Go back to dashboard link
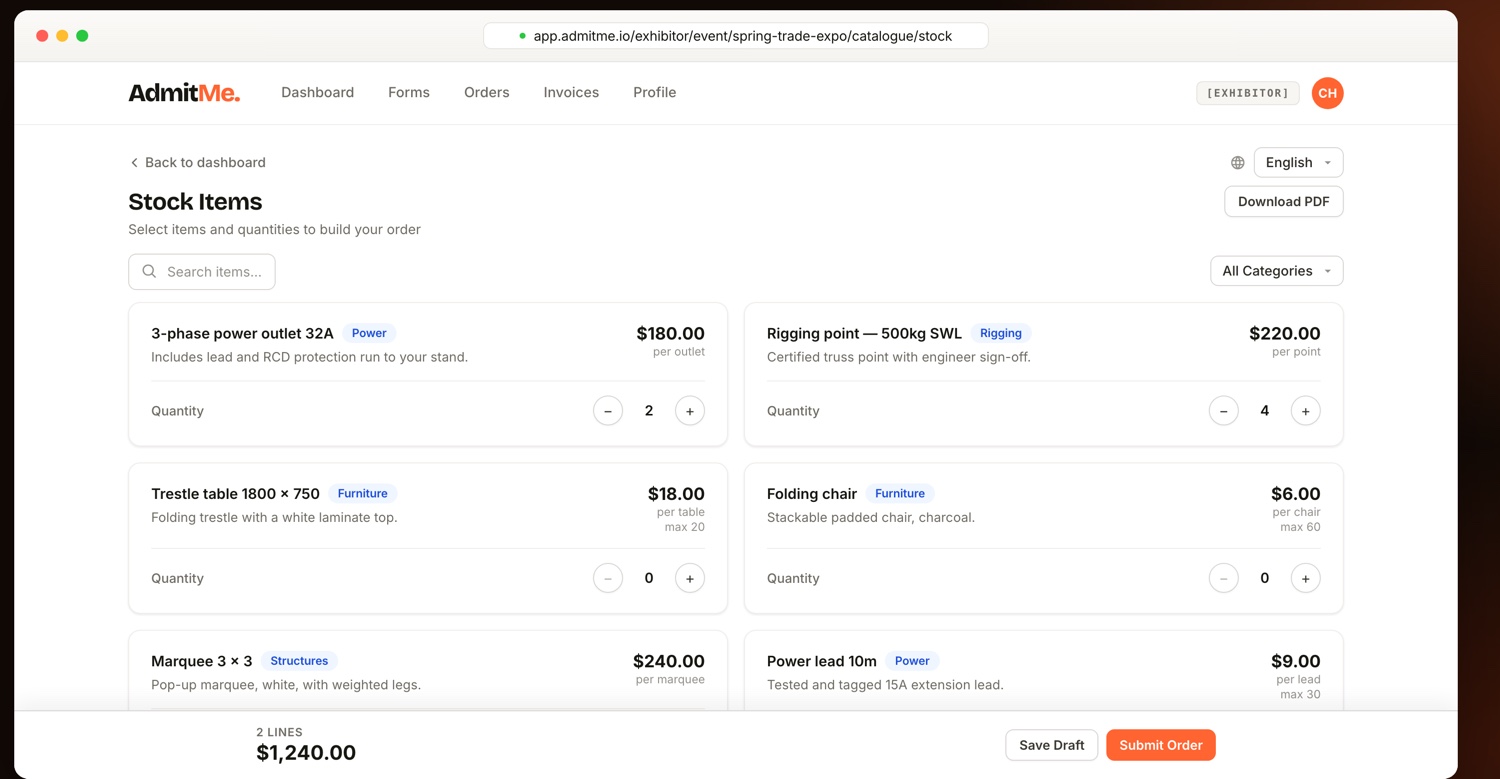The height and width of the screenshot is (779, 1500). (x=197, y=163)
